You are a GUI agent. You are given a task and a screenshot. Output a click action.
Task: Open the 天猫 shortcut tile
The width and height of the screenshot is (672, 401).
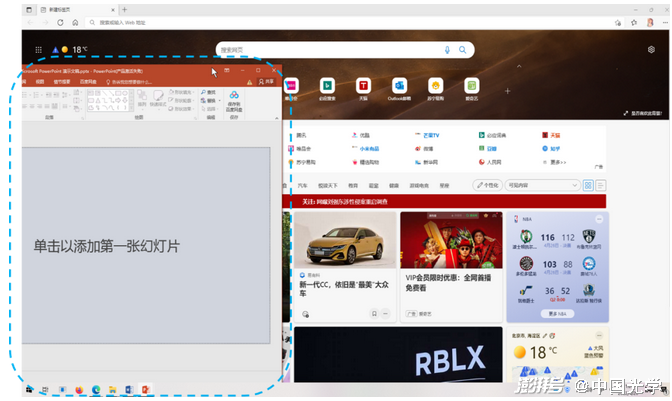tap(364, 86)
